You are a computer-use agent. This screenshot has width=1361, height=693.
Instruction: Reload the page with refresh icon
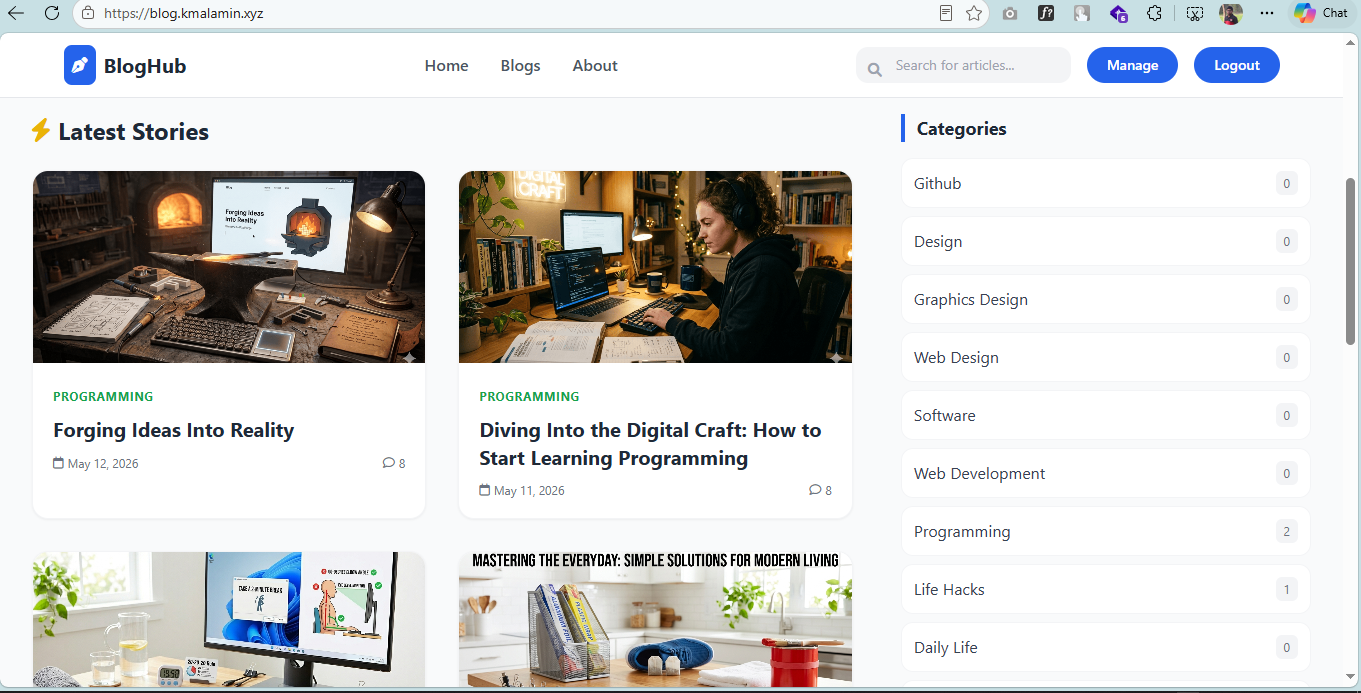tap(52, 13)
